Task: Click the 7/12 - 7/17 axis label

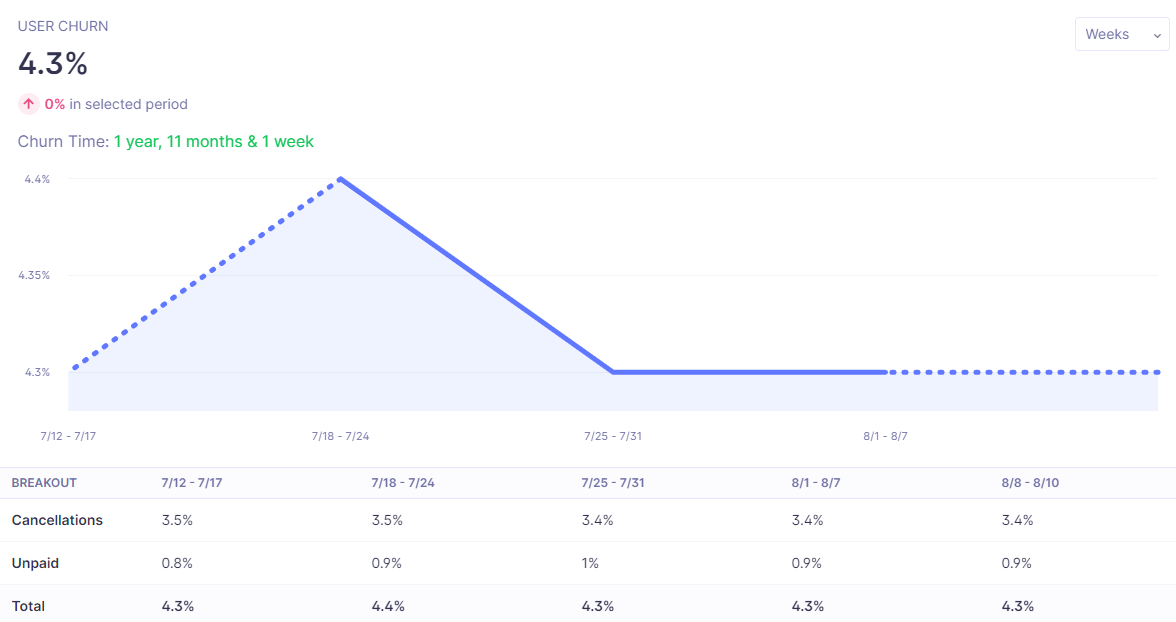Action: tap(68, 436)
